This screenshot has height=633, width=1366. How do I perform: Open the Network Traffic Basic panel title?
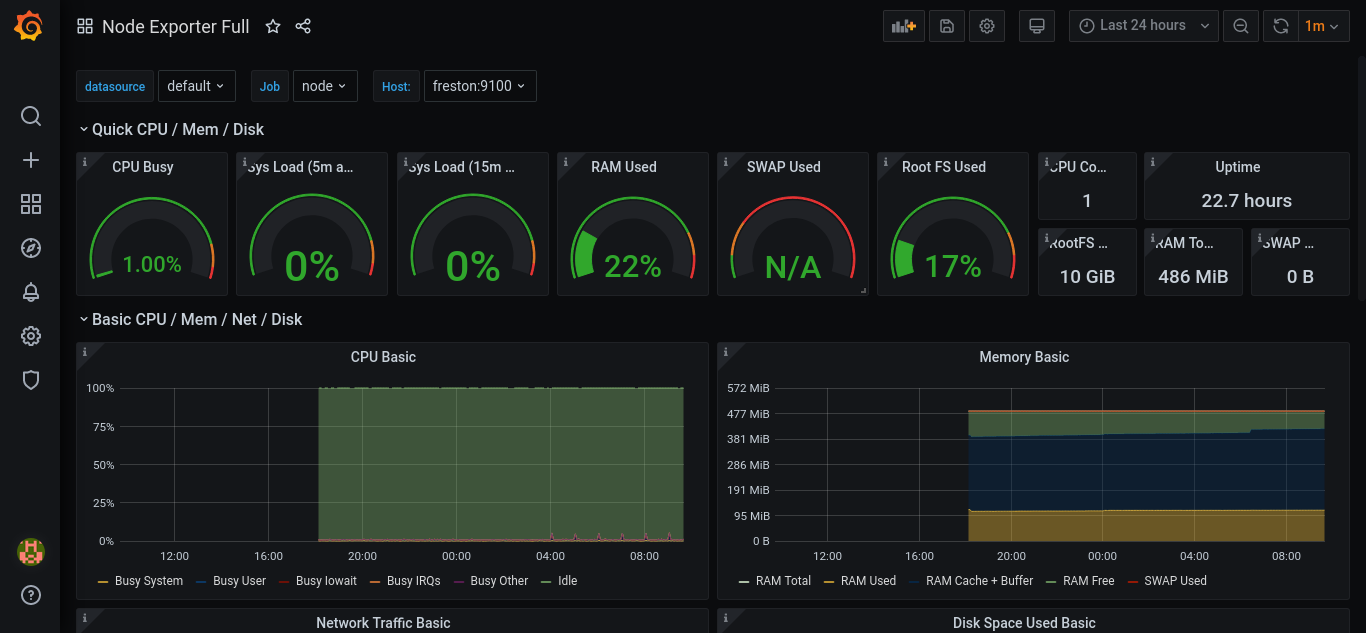pyautogui.click(x=383, y=623)
